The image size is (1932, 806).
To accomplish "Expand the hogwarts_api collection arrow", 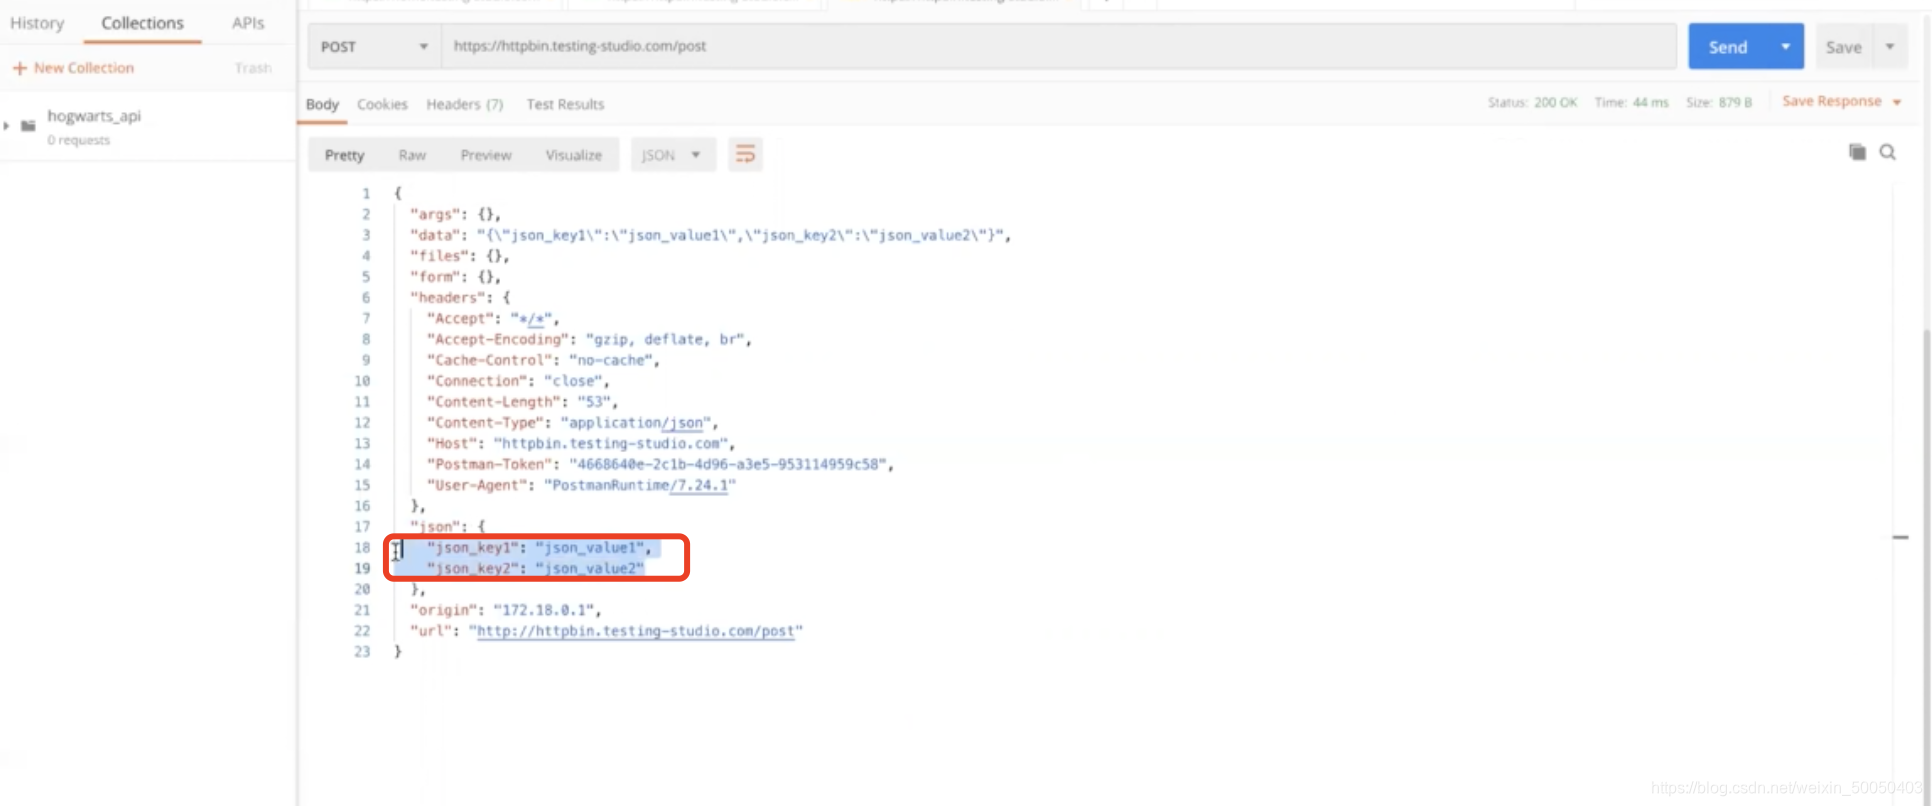I will click(x=7, y=125).
